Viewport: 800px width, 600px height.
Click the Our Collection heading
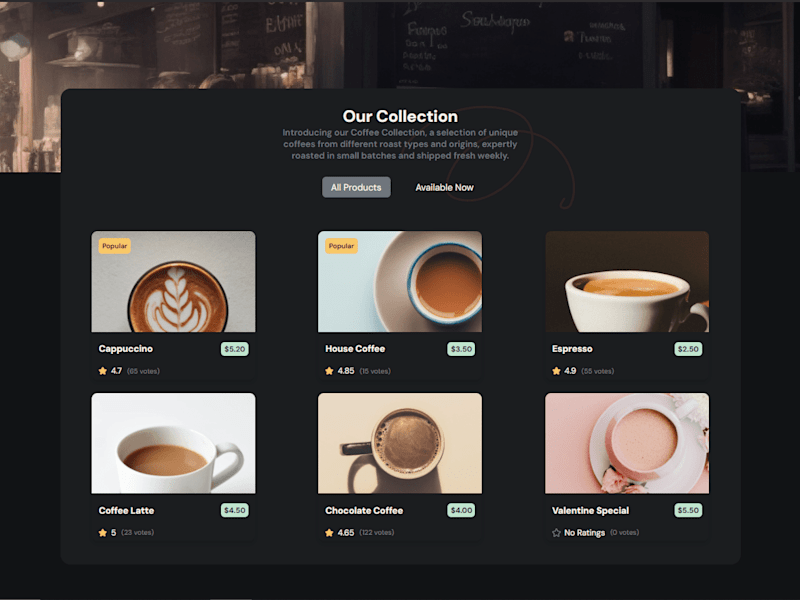[400, 116]
